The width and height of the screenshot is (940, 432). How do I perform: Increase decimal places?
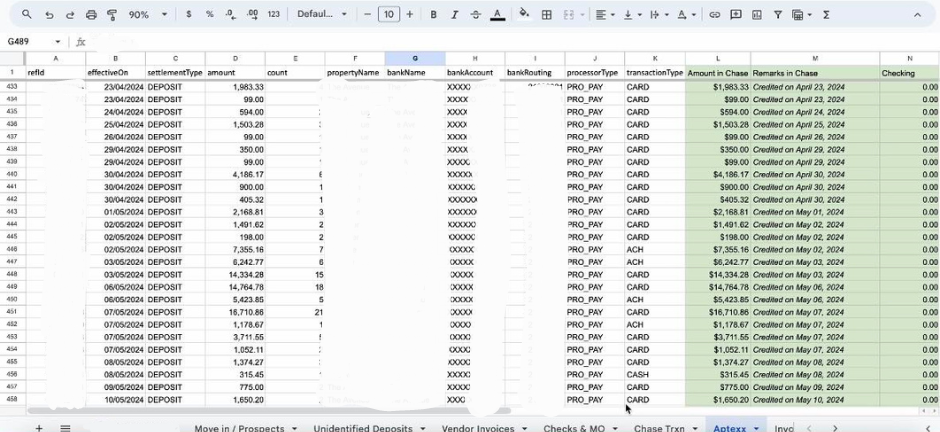point(252,14)
